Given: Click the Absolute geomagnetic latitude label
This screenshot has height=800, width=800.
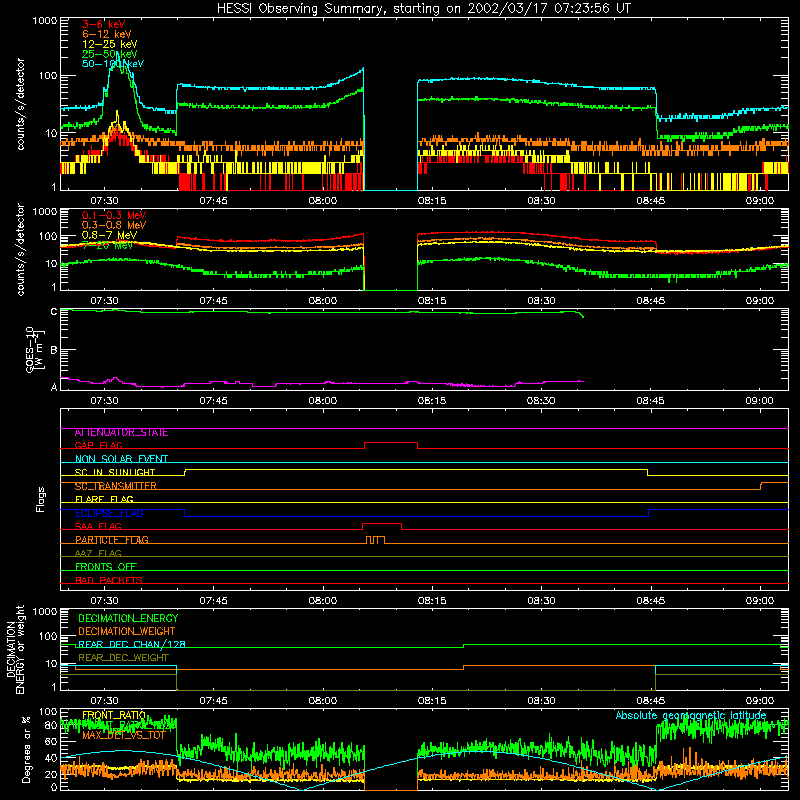Looking at the screenshot, I should [x=691, y=716].
